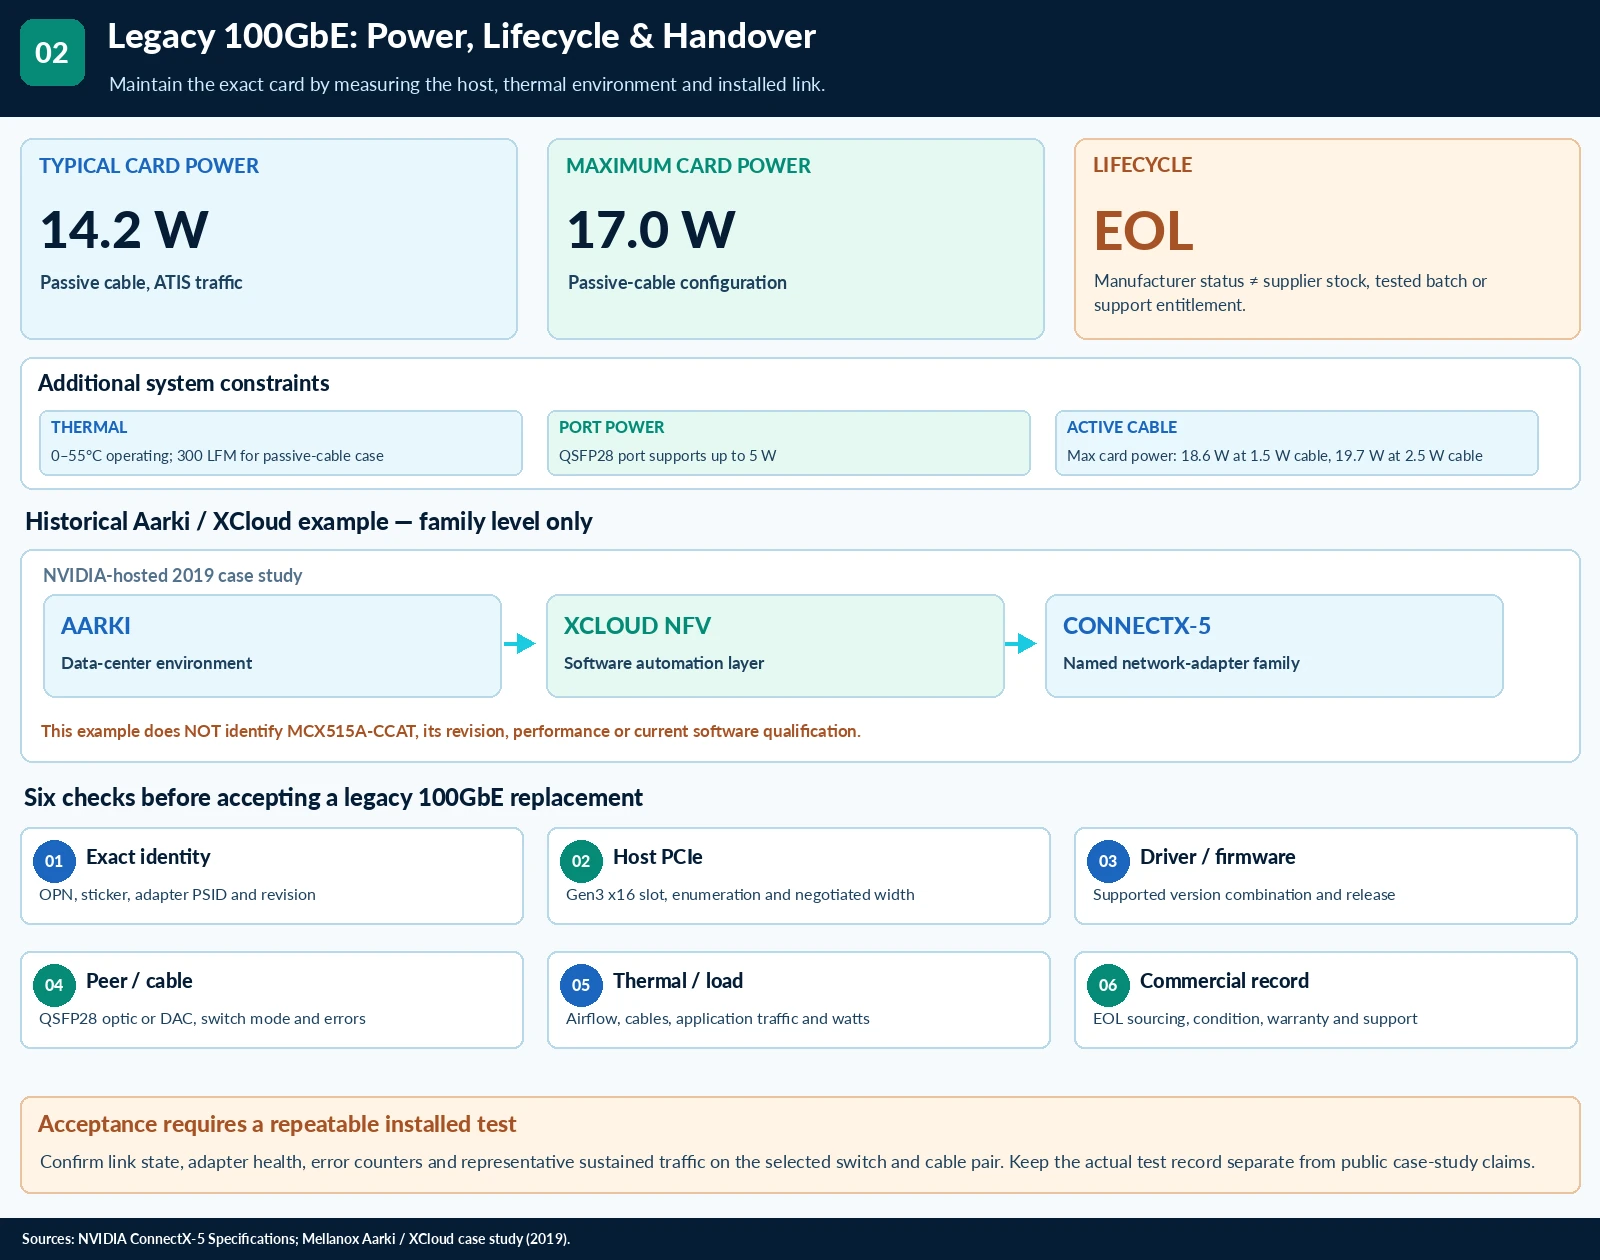
Task: Click the "AARKI" card title
Action: 96,626
